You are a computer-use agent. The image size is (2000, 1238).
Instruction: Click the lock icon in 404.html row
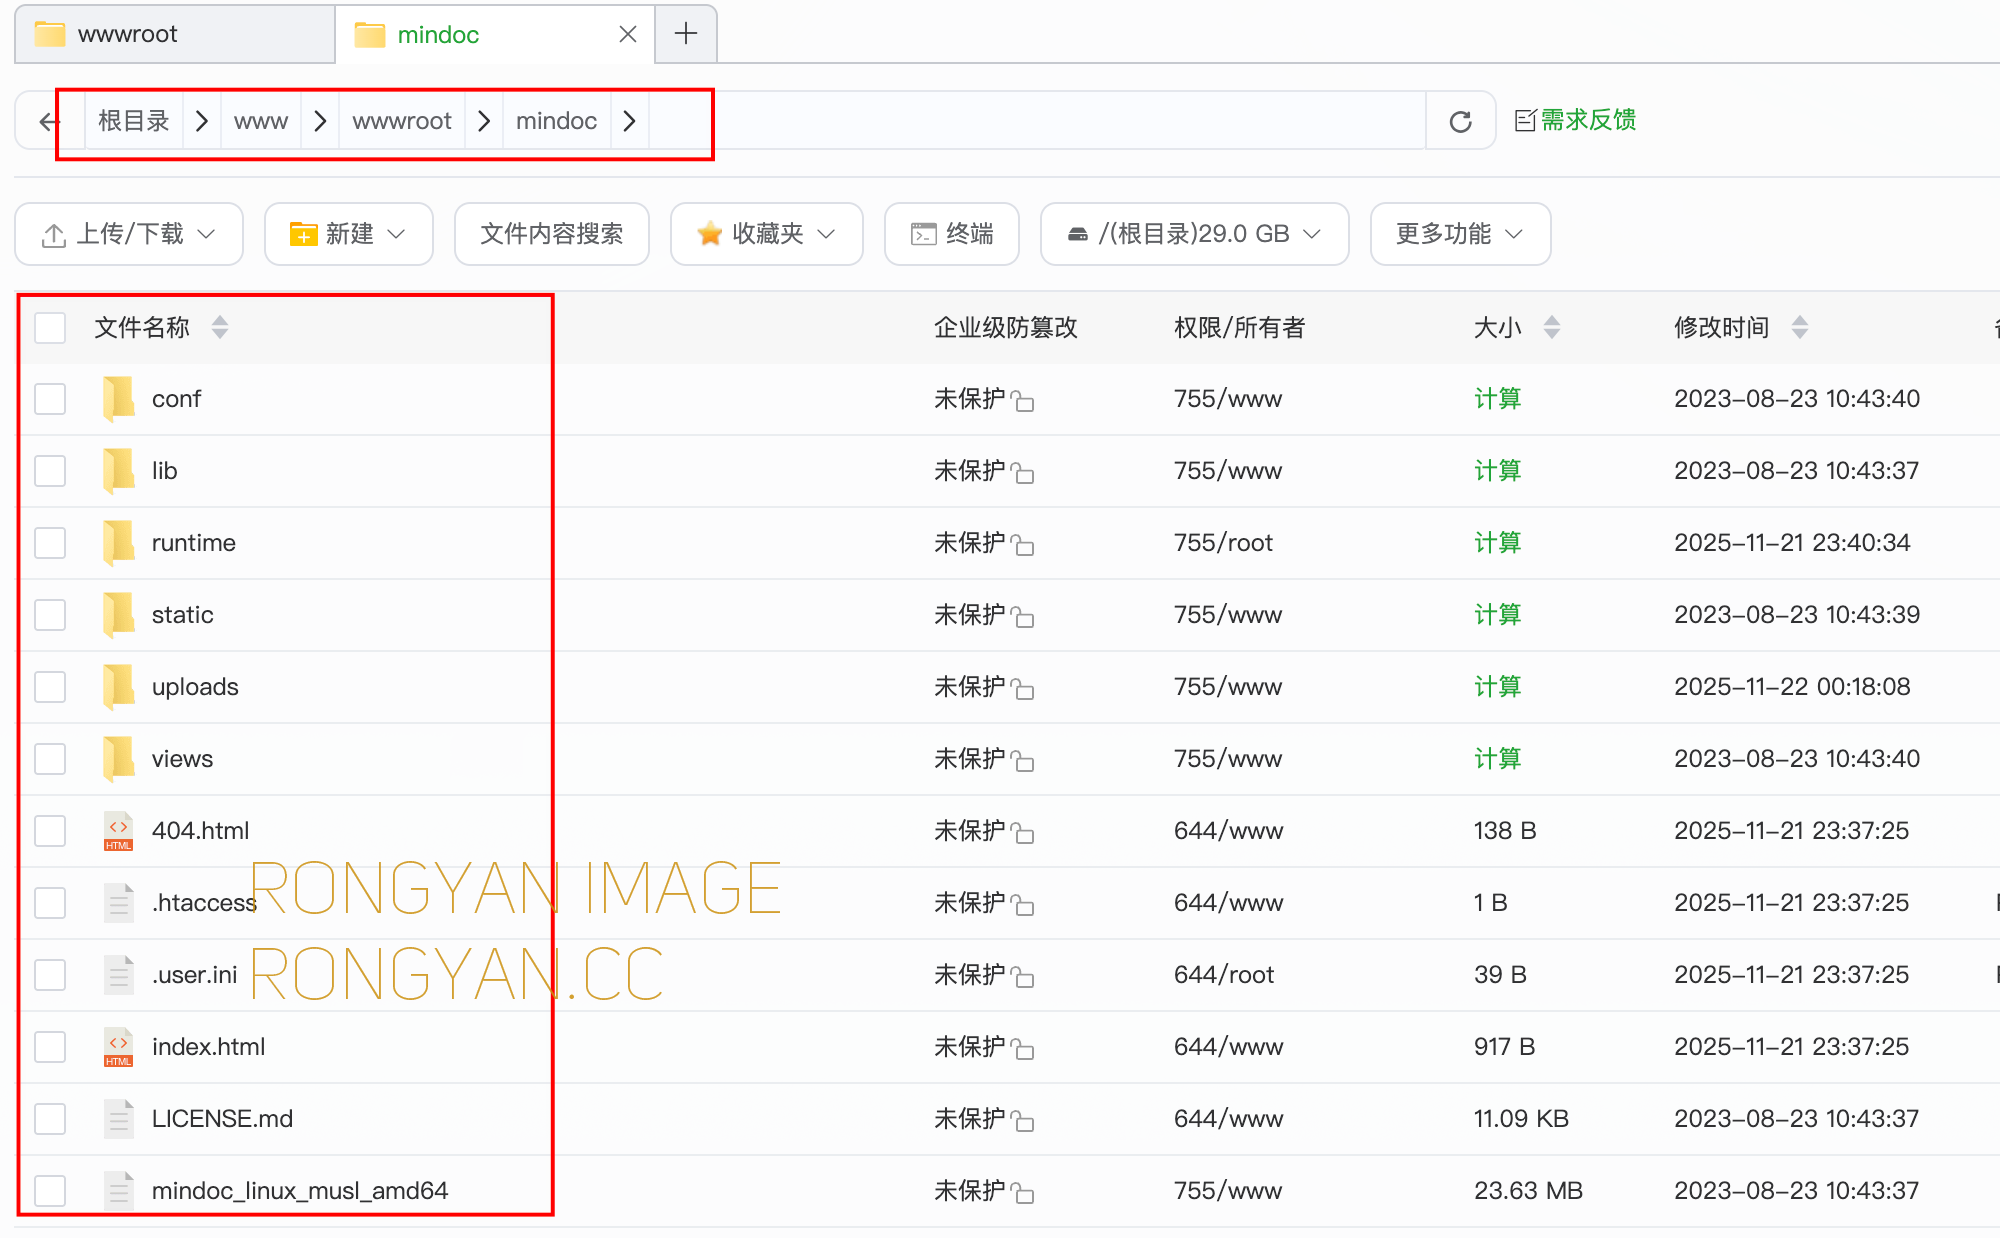[1022, 833]
